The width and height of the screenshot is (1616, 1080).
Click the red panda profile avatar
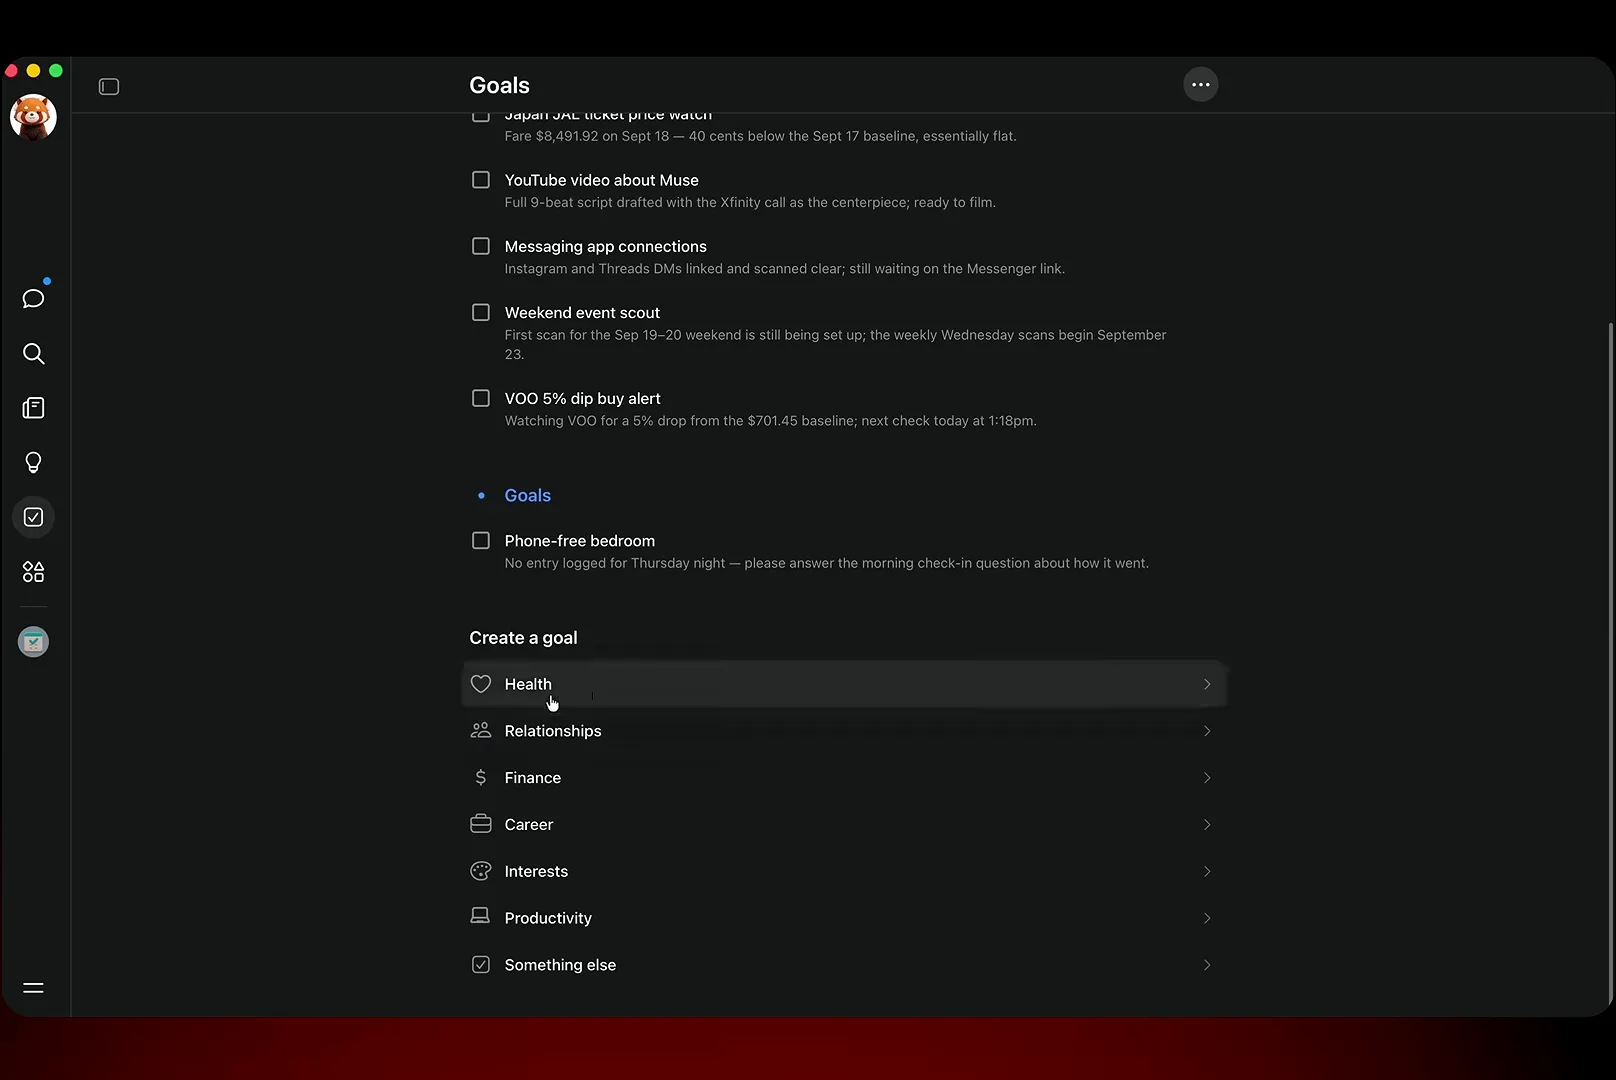coord(33,117)
